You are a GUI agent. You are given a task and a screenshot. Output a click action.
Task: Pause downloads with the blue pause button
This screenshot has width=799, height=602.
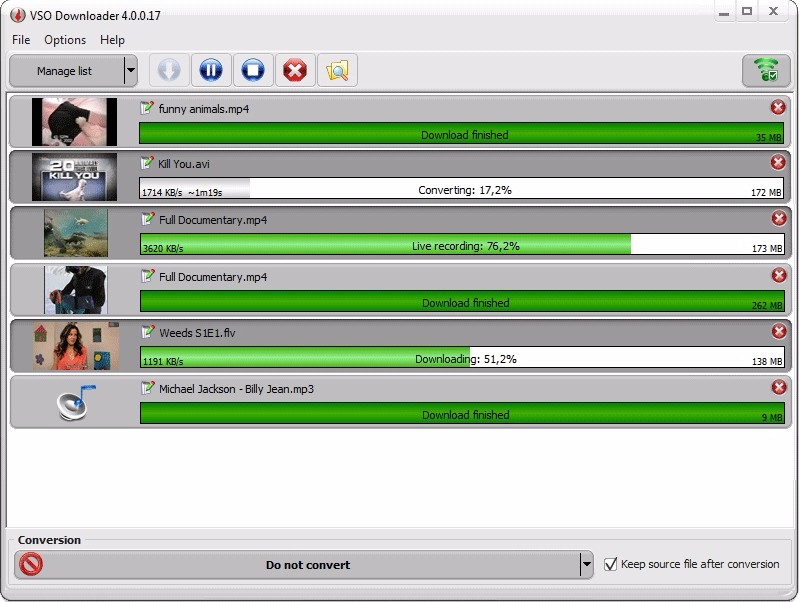[211, 70]
